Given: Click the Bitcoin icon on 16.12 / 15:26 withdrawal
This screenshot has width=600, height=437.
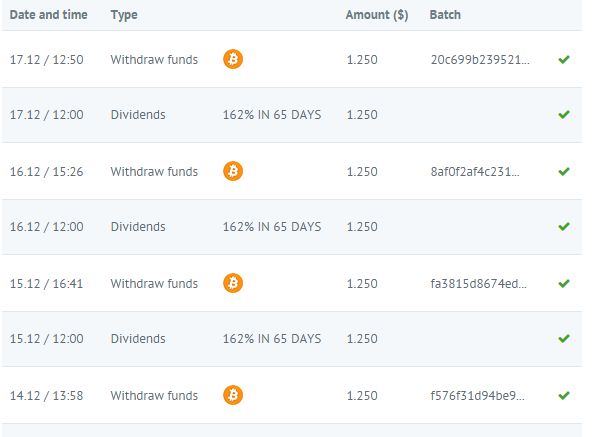Looking at the screenshot, I should click(x=233, y=171).
